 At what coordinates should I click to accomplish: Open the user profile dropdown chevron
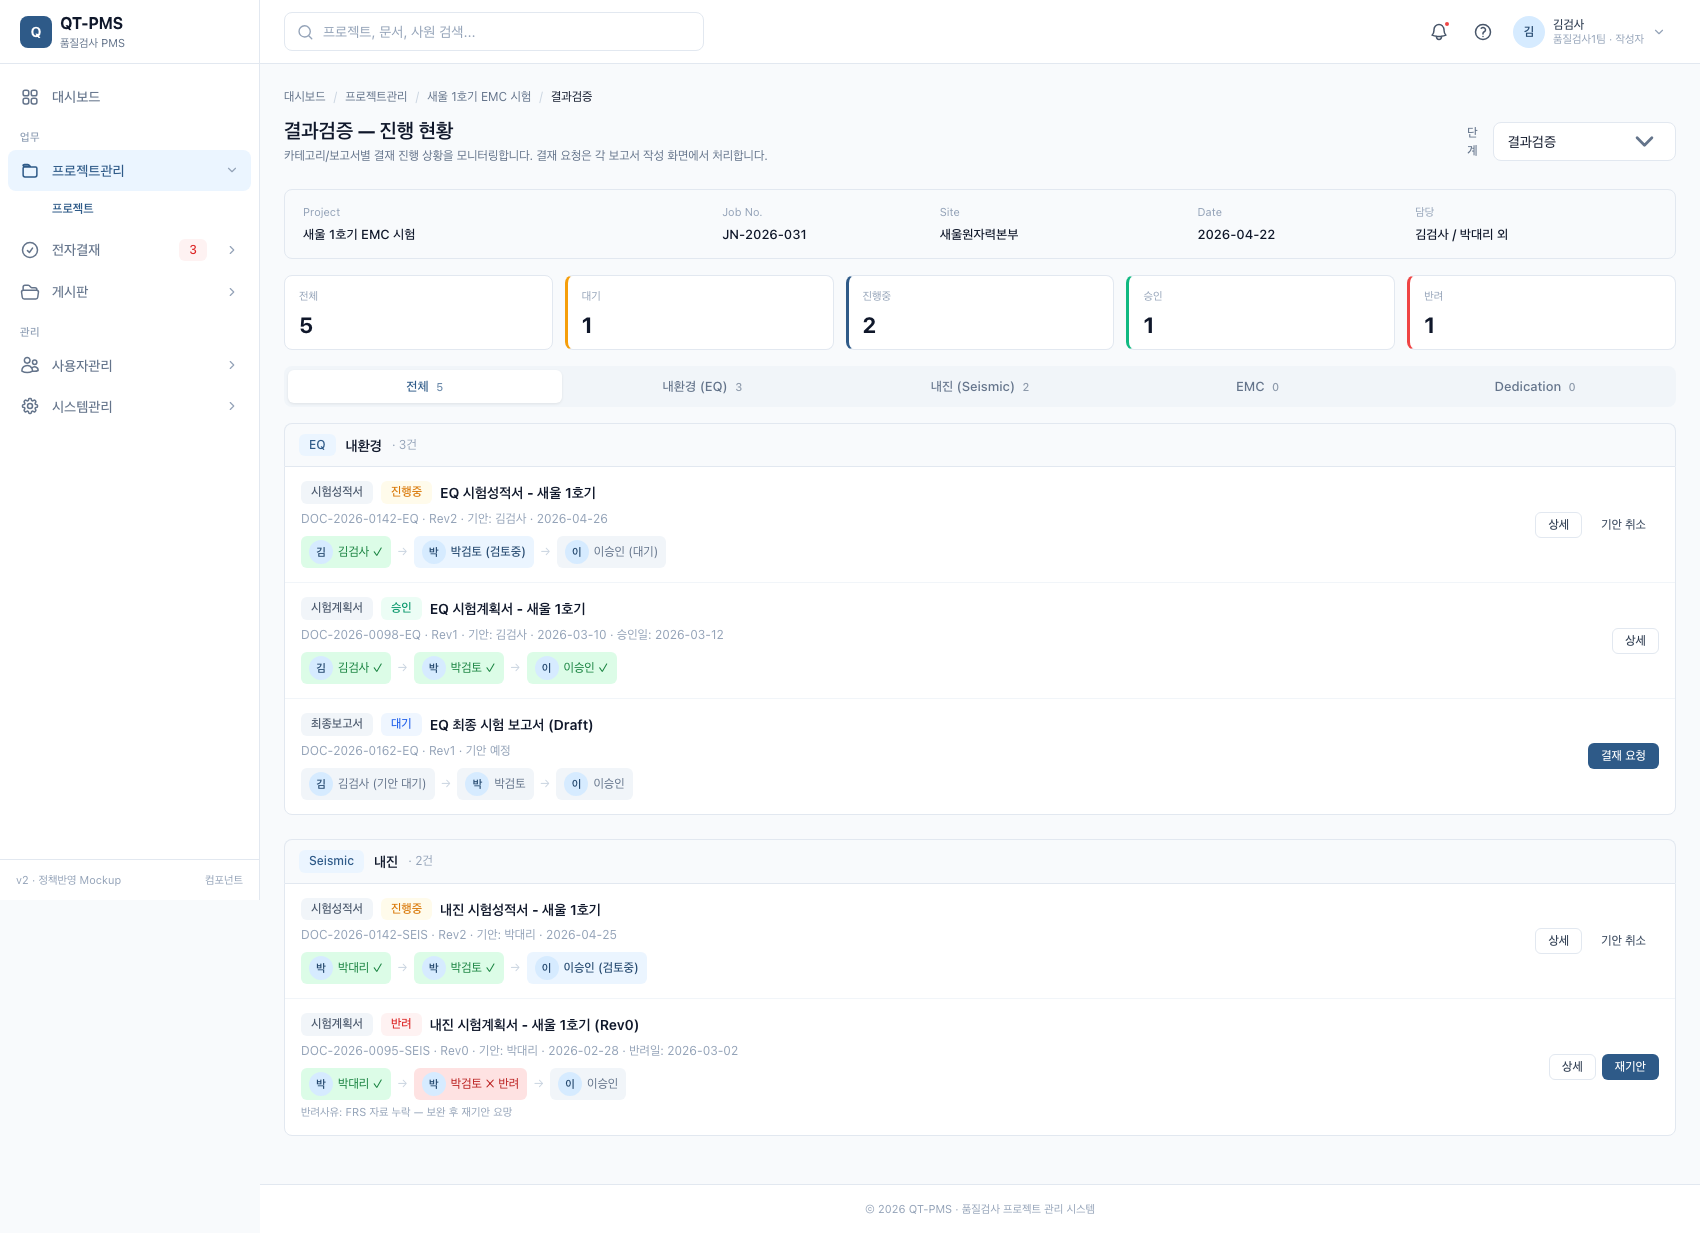(x=1659, y=32)
